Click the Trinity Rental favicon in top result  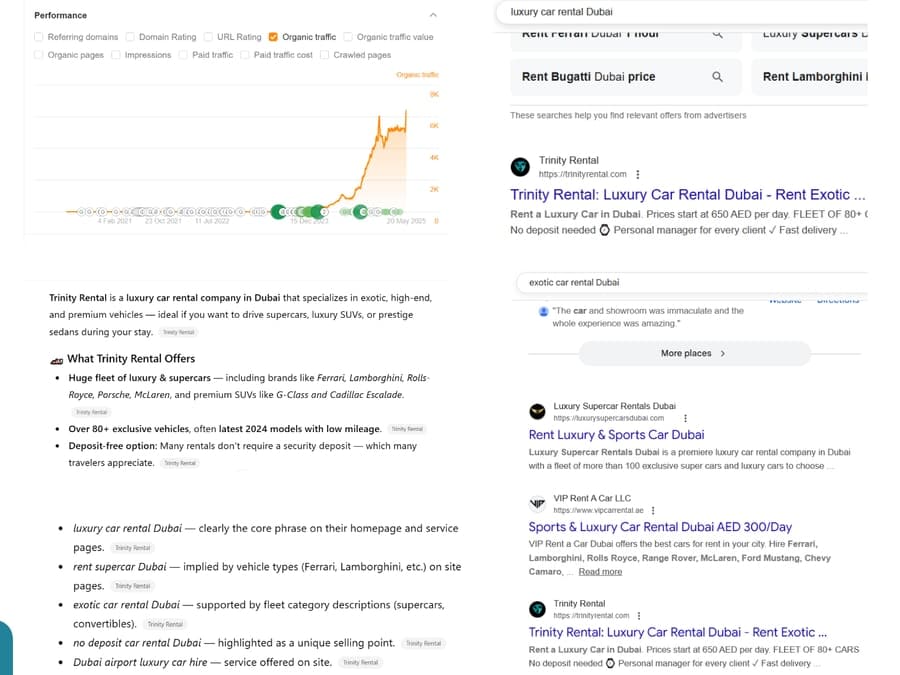521,167
